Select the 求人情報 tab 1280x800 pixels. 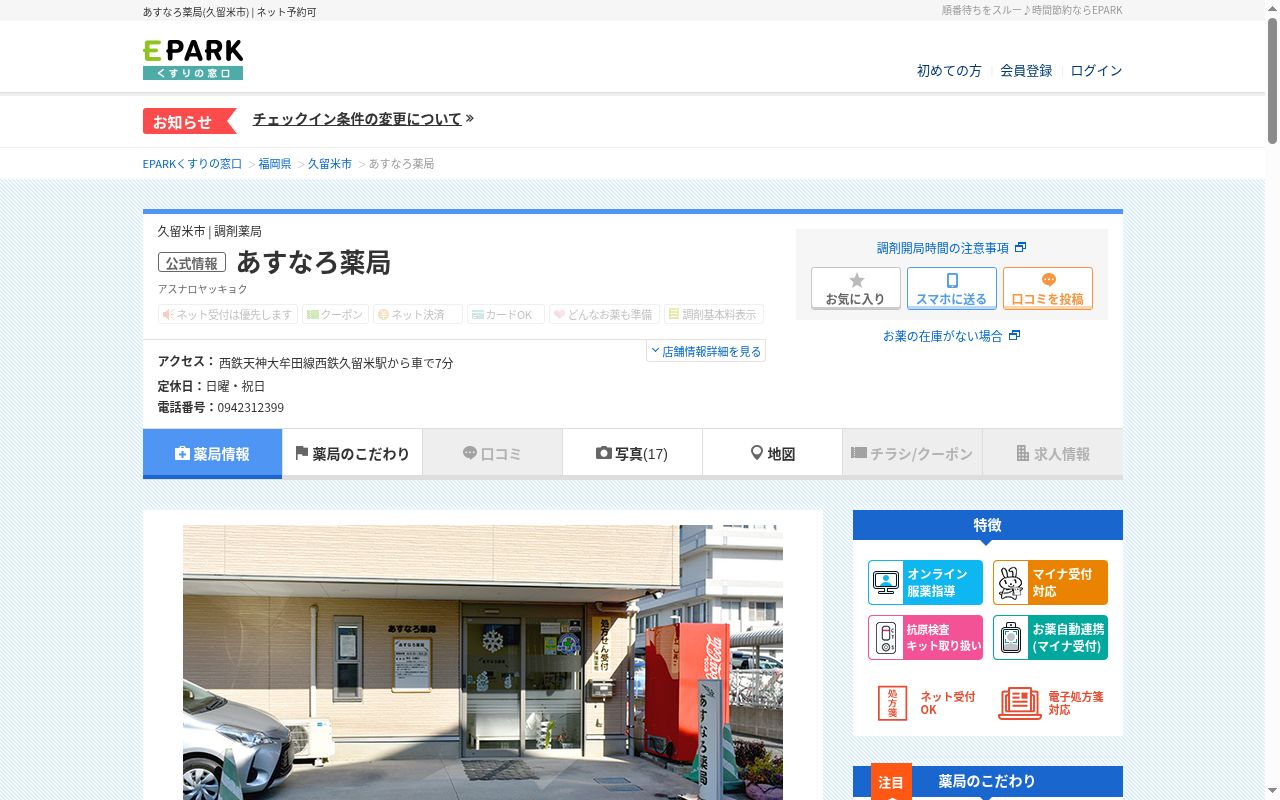(1053, 453)
